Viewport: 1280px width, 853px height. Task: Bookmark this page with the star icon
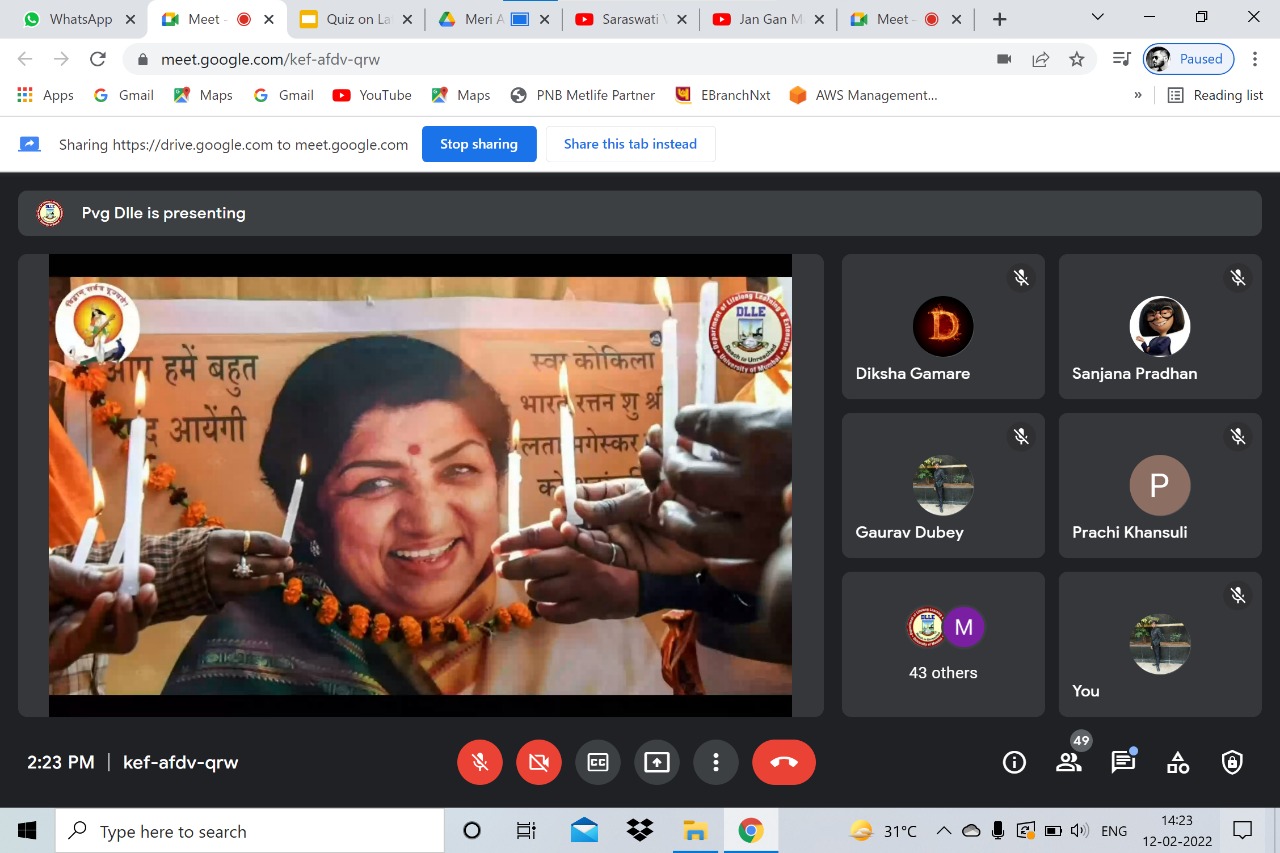tap(1076, 59)
